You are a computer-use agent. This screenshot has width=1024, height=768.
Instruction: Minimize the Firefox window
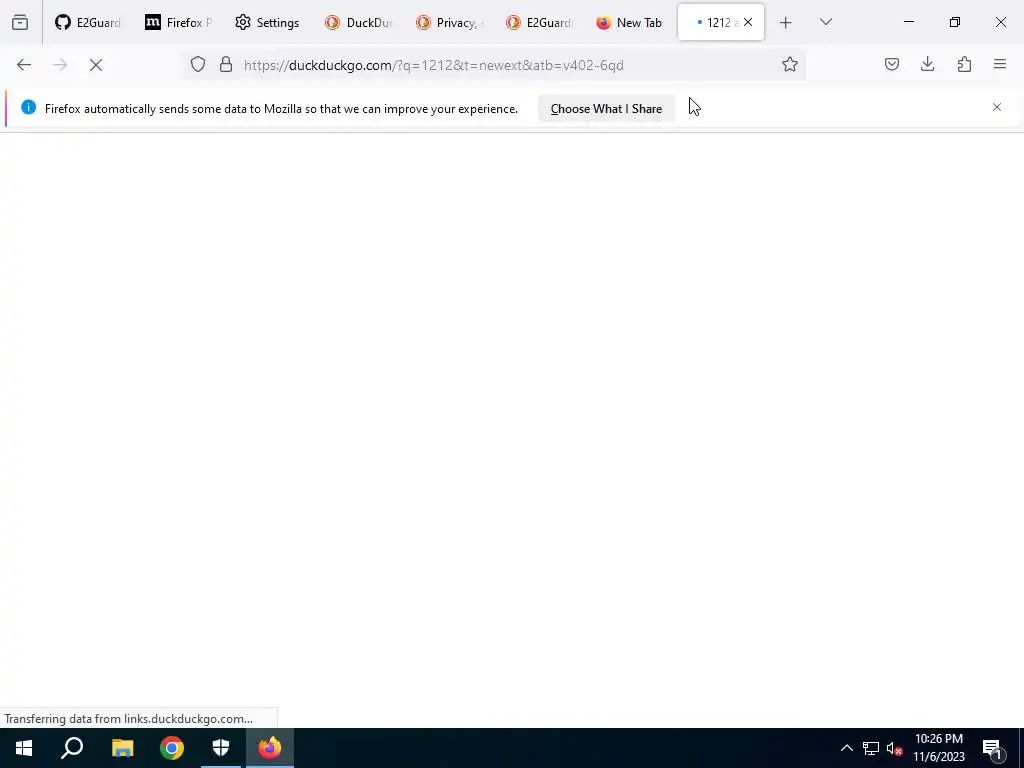pyautogui.click(x=908, y=22)
